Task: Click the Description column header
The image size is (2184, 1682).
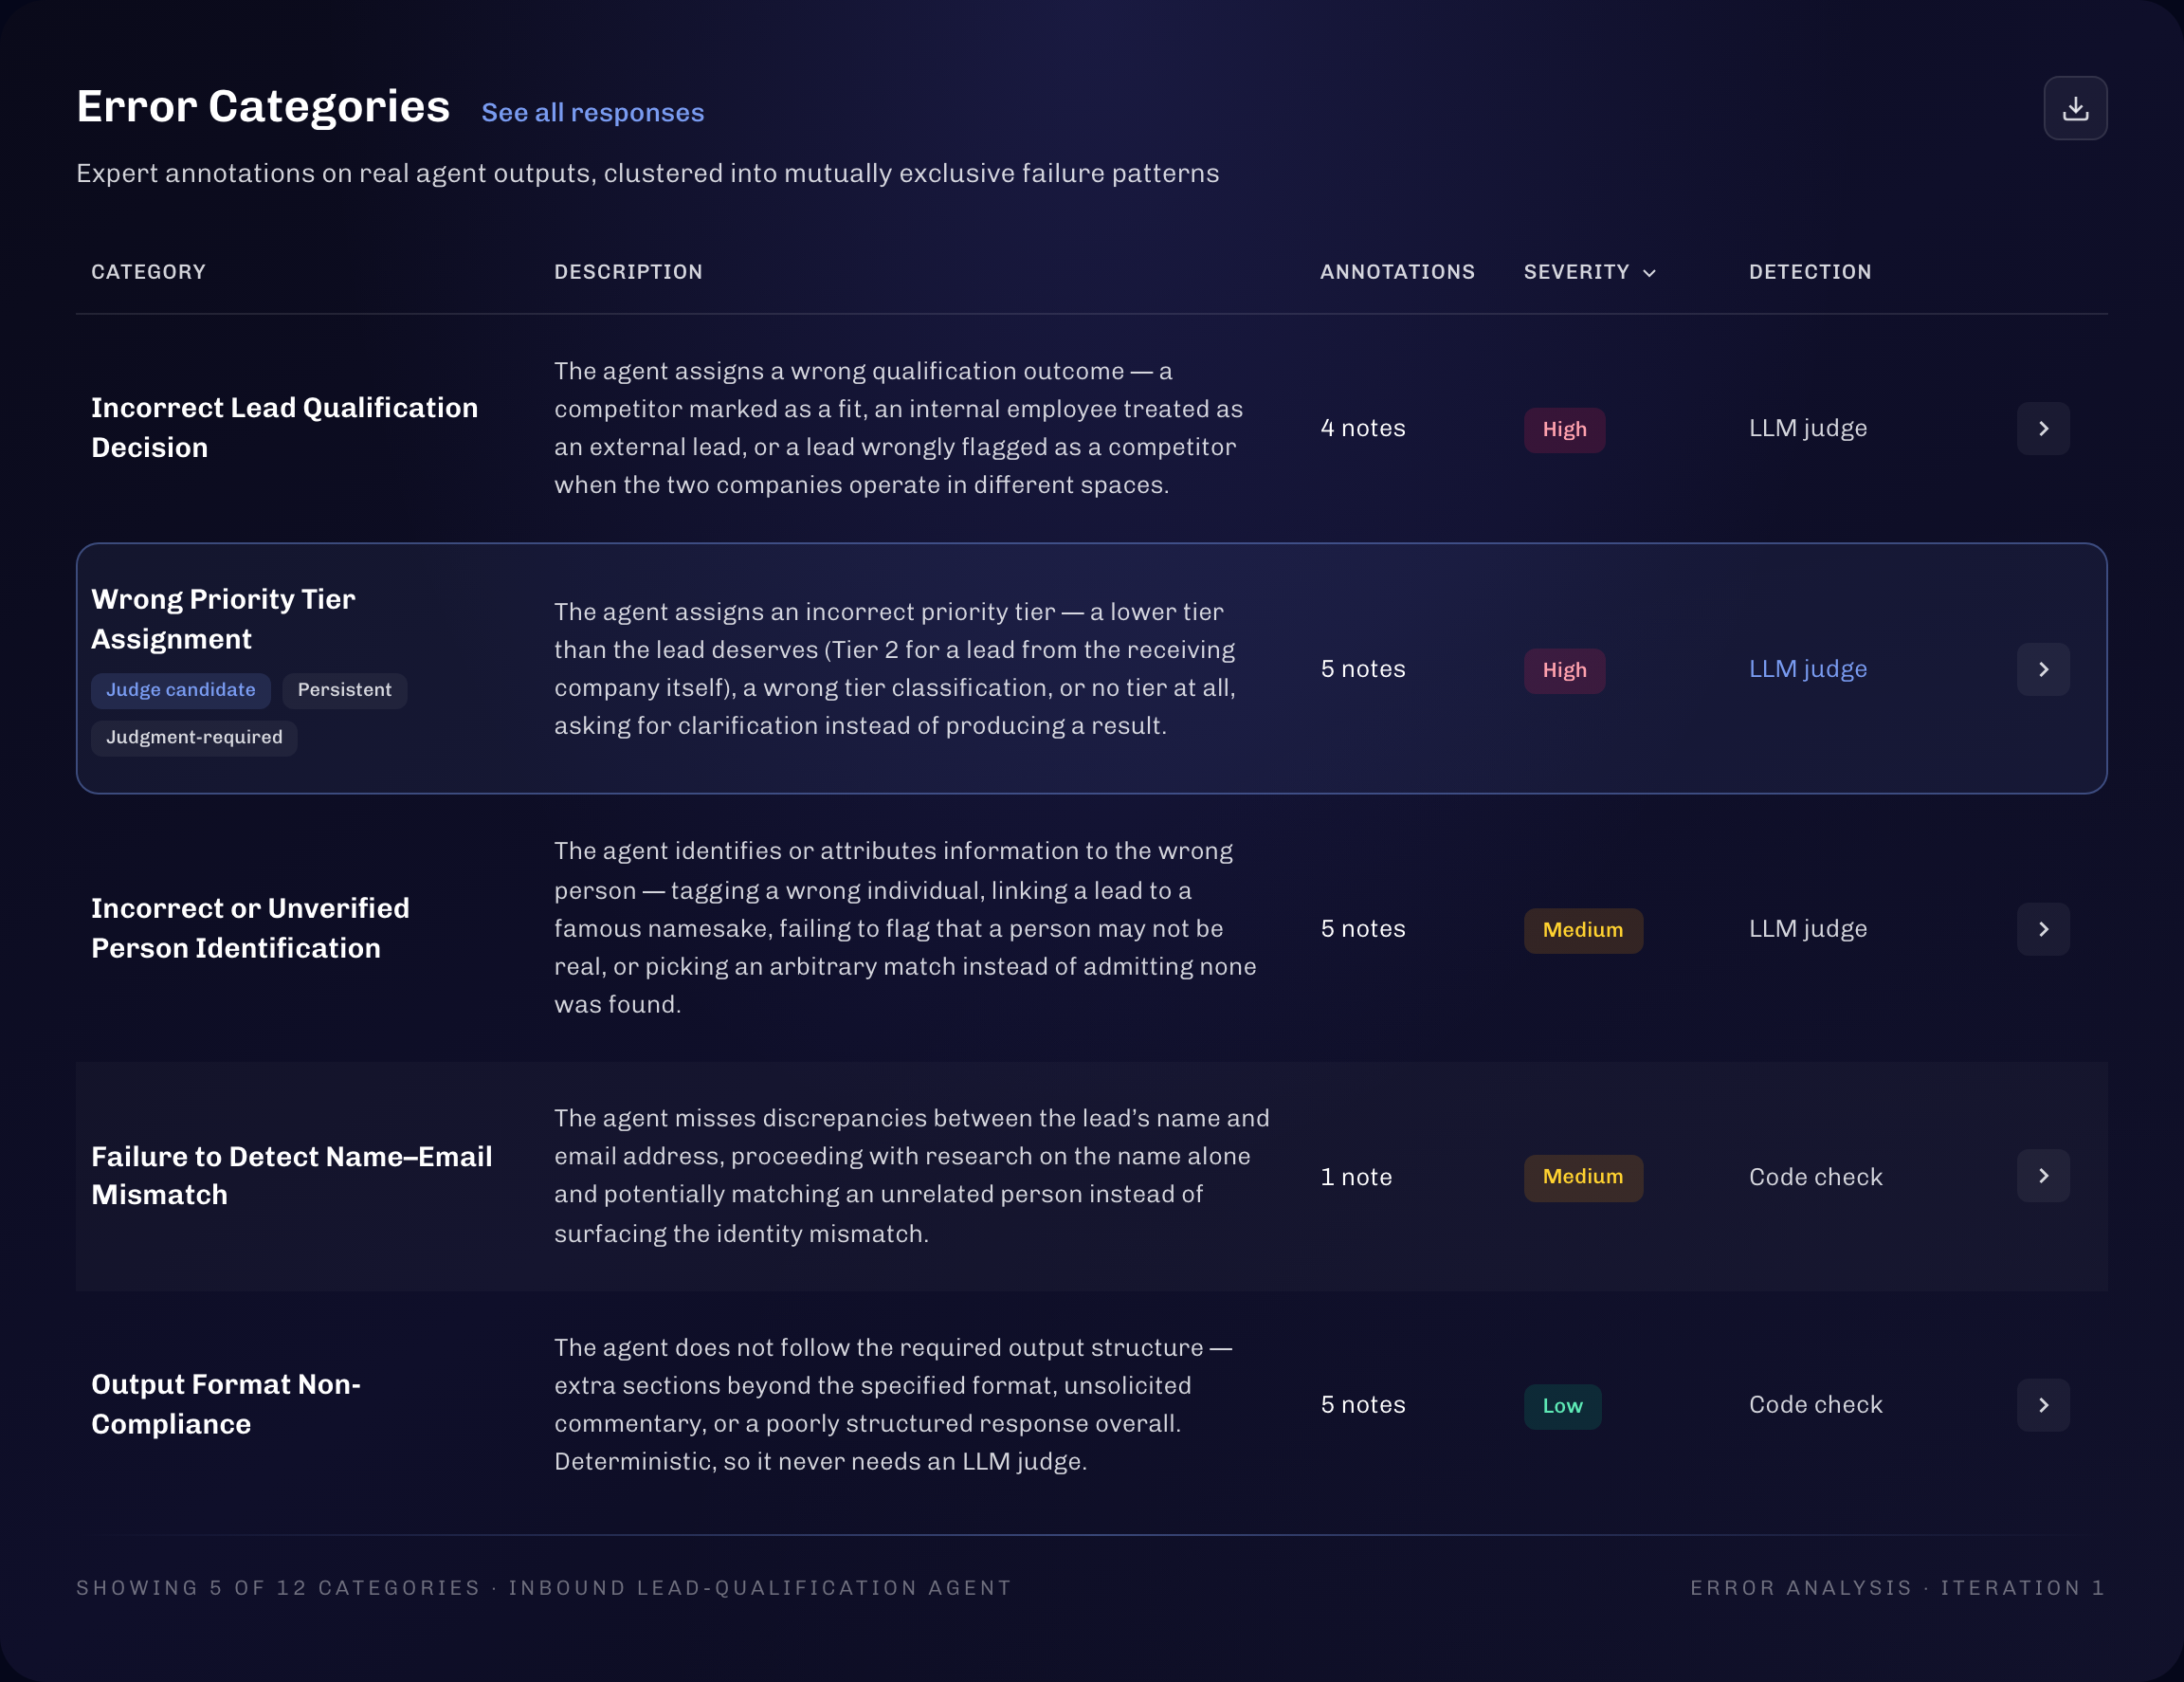Action: point(628,272)
